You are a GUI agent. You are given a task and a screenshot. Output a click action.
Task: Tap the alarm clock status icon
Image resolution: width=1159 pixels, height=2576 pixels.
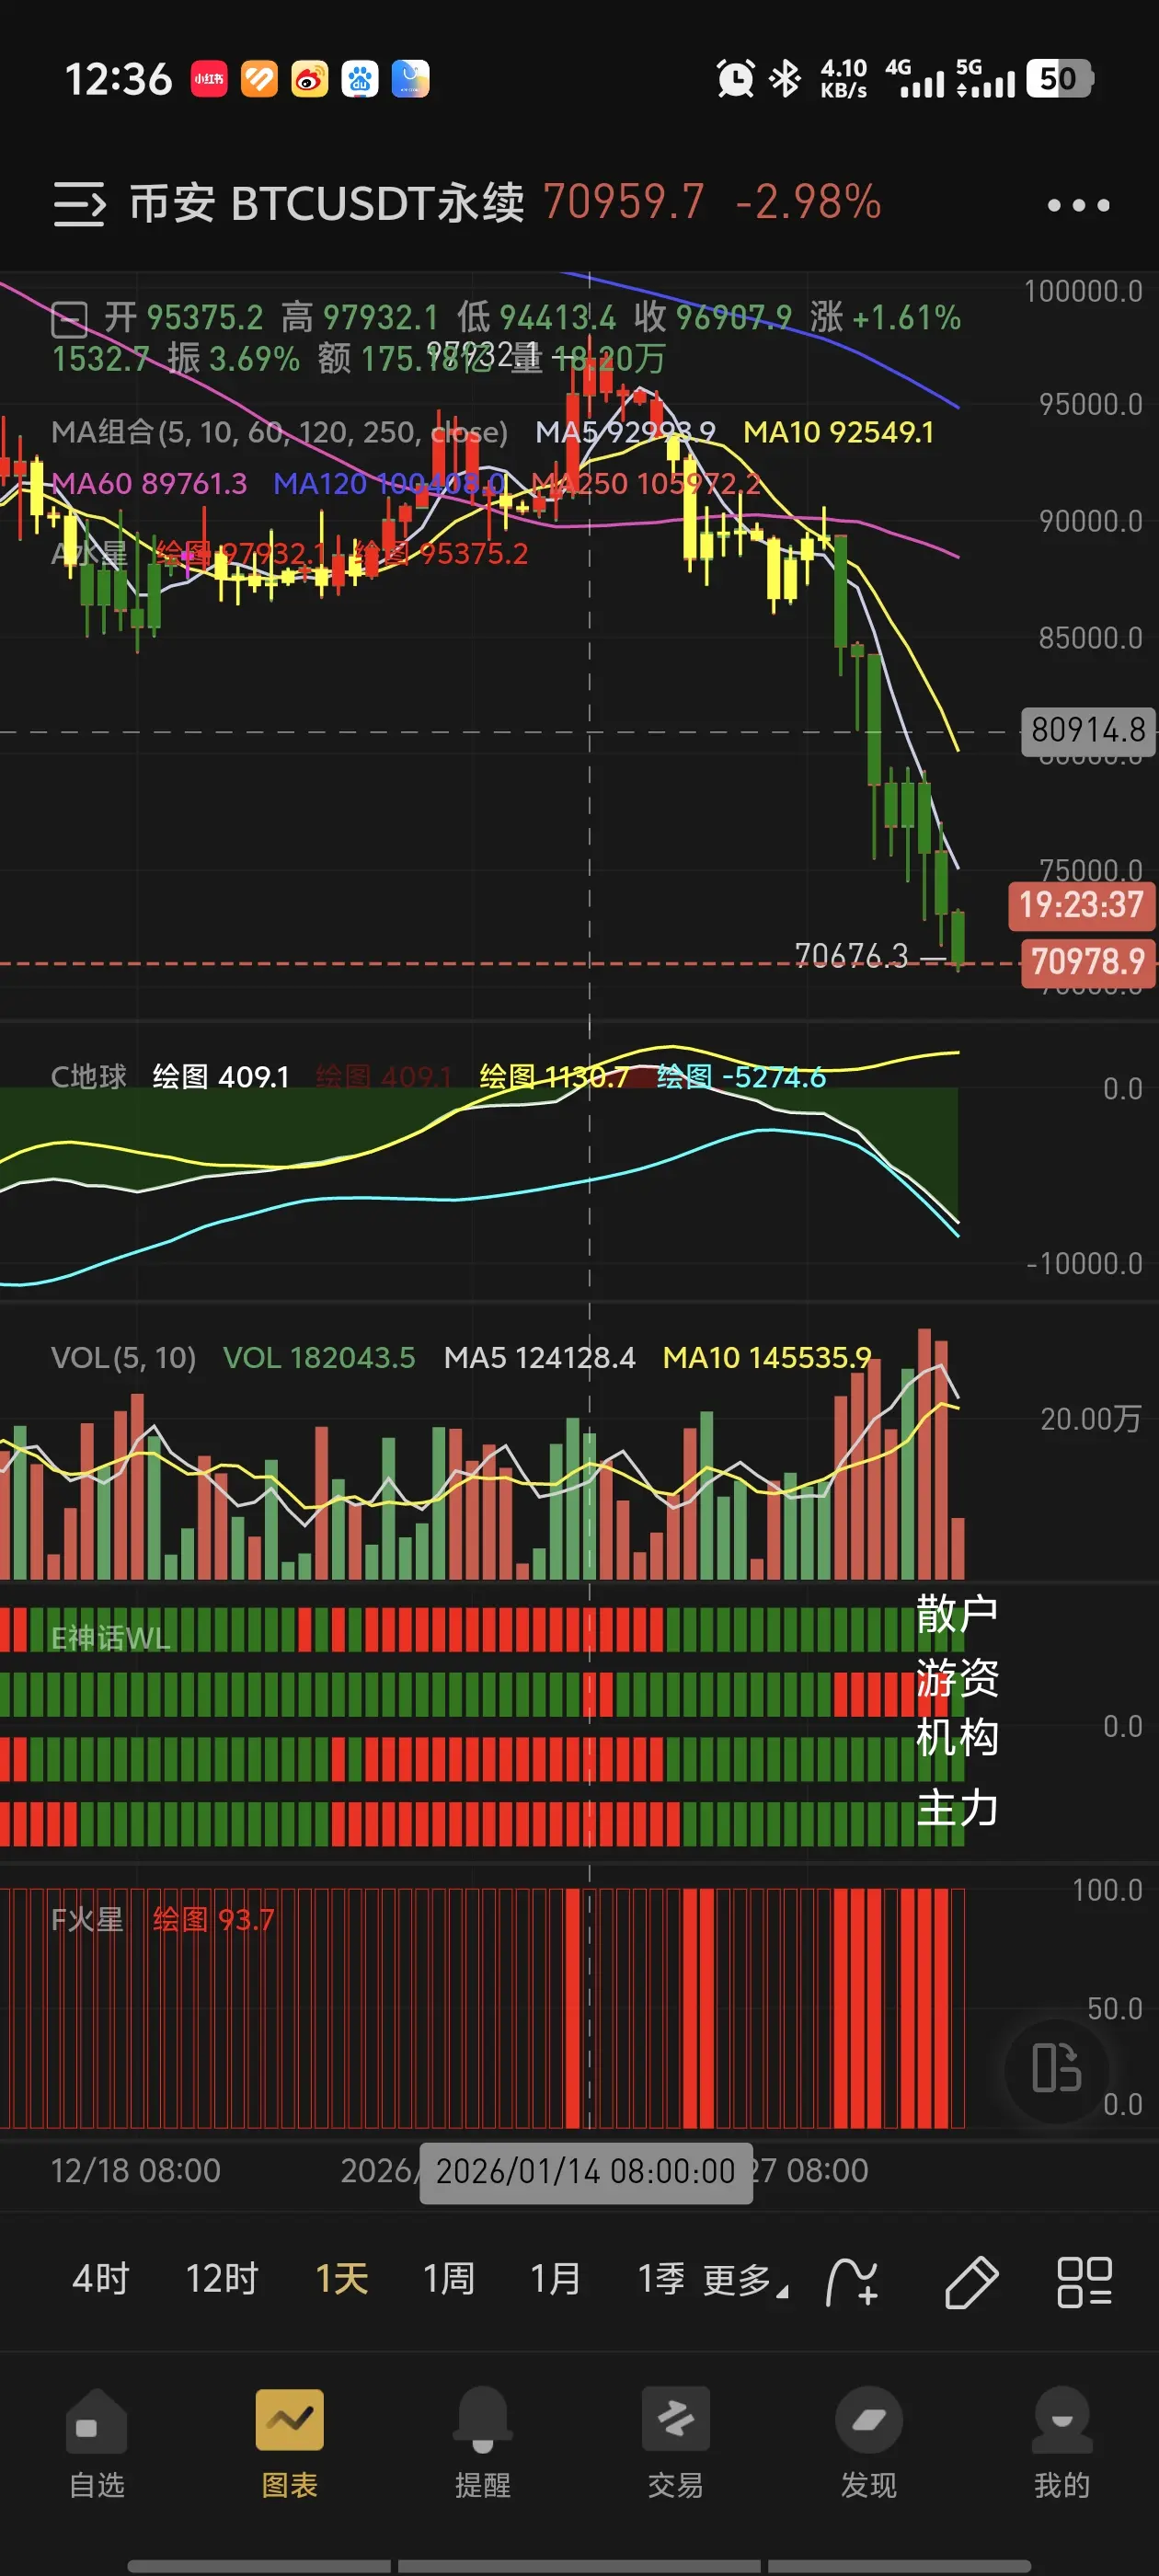pos(735,79)
